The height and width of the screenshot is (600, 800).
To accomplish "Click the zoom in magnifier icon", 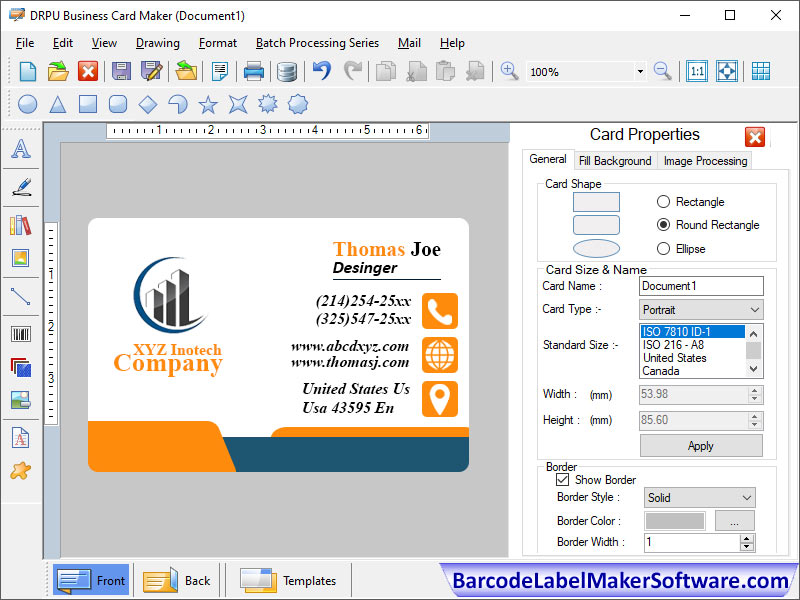I will 509,71.
